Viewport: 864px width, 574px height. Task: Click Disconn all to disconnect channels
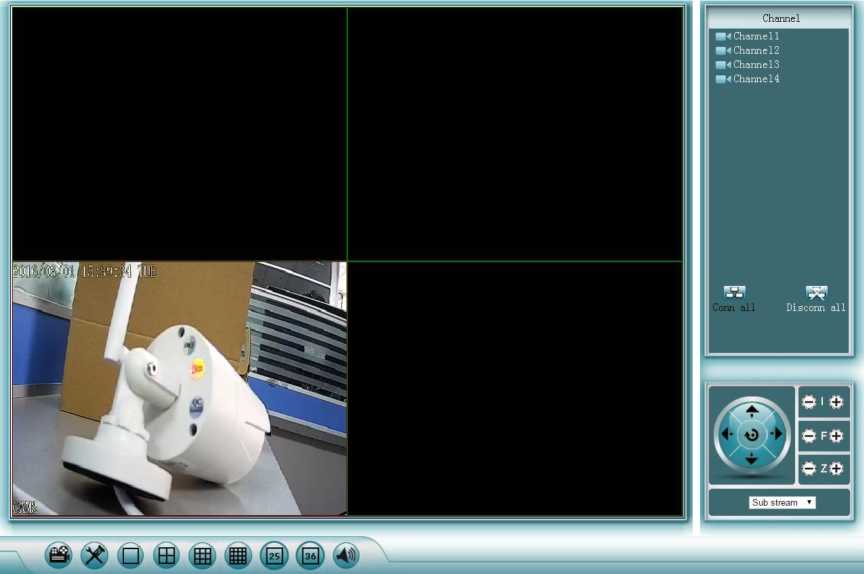(x=816, y=298)
